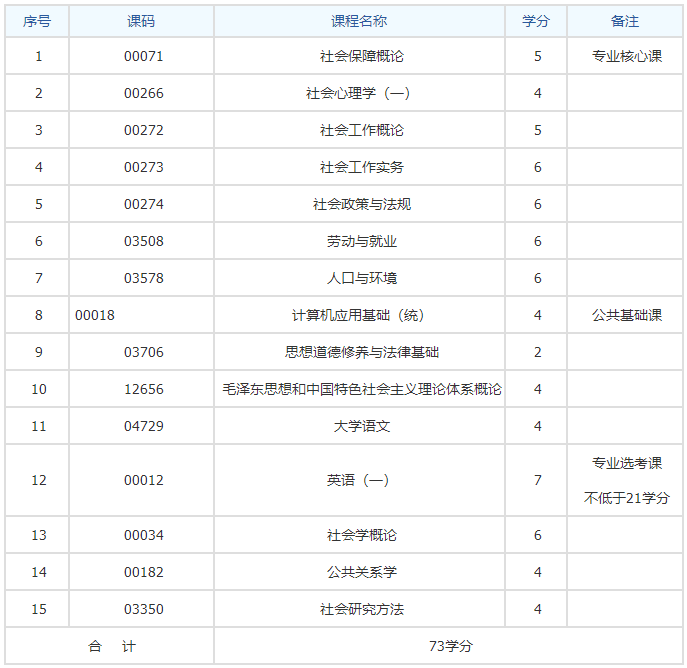
Task: Click course code 12656
Action: coord(143,389)
